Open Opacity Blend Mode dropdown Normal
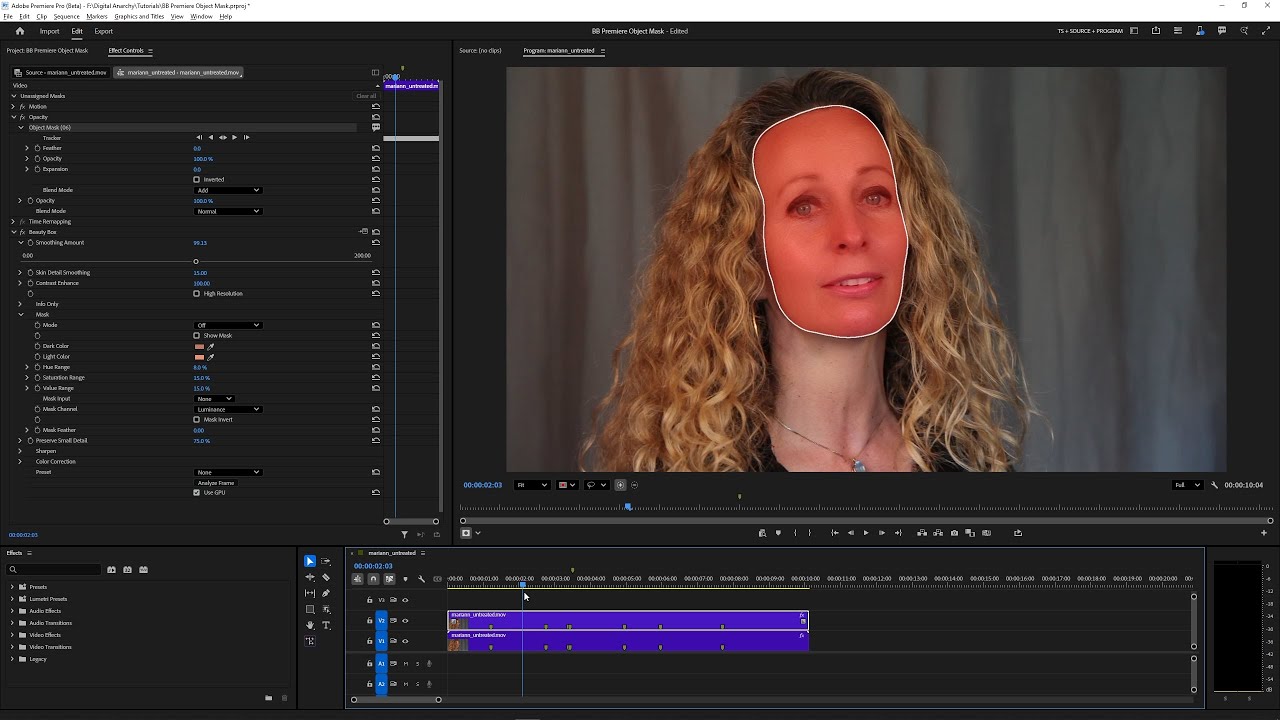This screenshot has height=720, width=1280. 227,211
